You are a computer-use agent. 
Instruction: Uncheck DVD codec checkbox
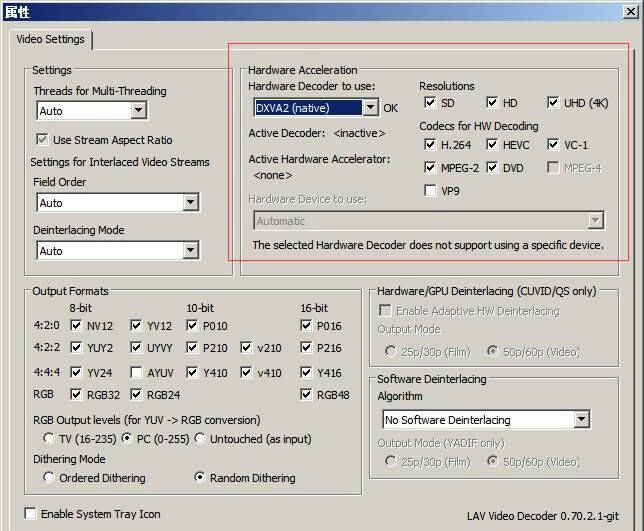pos(492,168)
